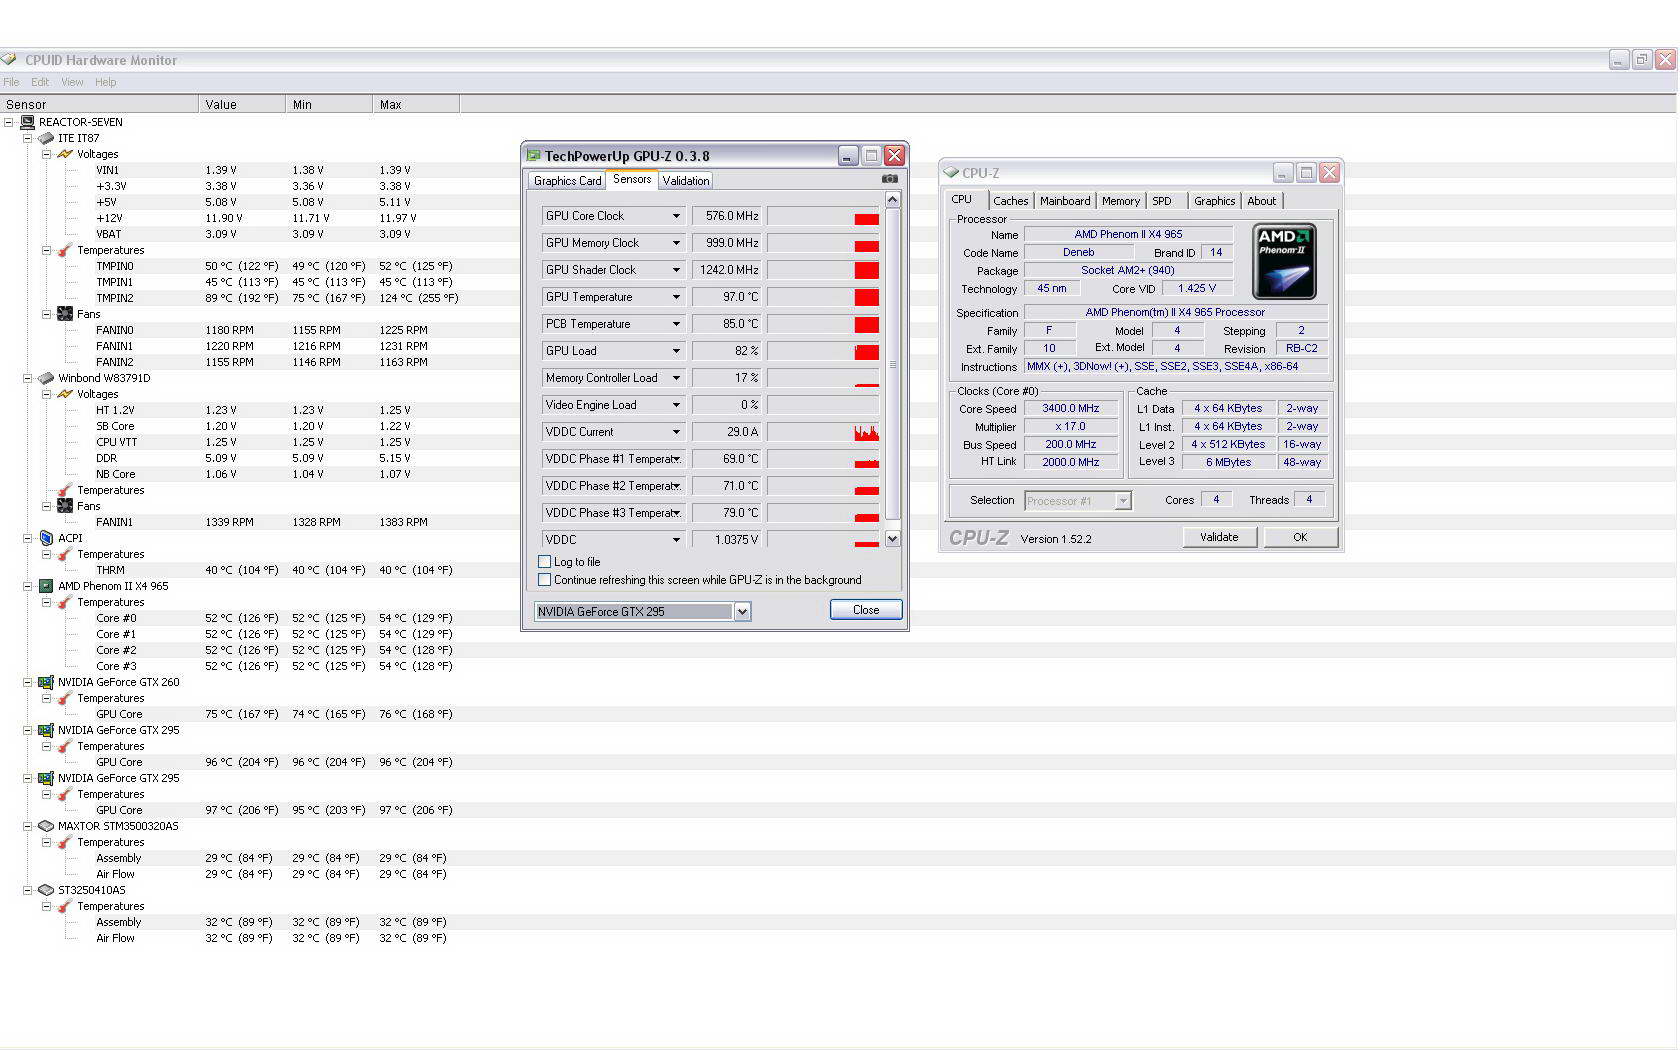The height and width of the screenshot is (1050, 1680).
Task: Click the AMD Phenom II logo in CPU-Z
Action: (x=1284, y=261)
